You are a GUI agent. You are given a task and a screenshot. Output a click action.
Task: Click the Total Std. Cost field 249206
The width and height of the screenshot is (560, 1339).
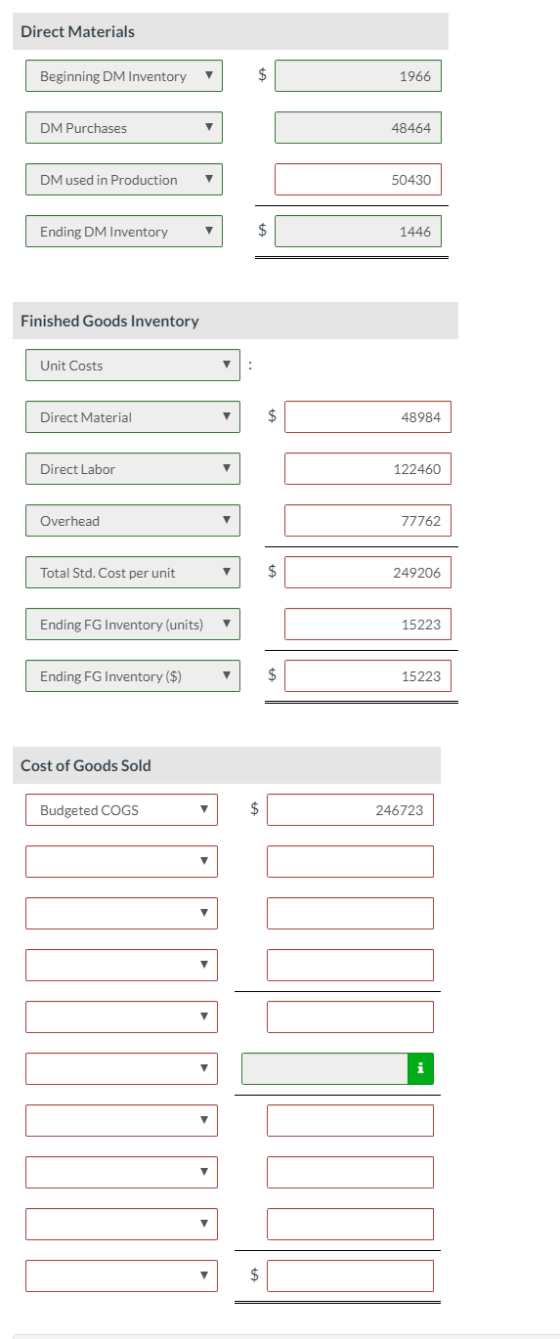[x=367, y=573]
